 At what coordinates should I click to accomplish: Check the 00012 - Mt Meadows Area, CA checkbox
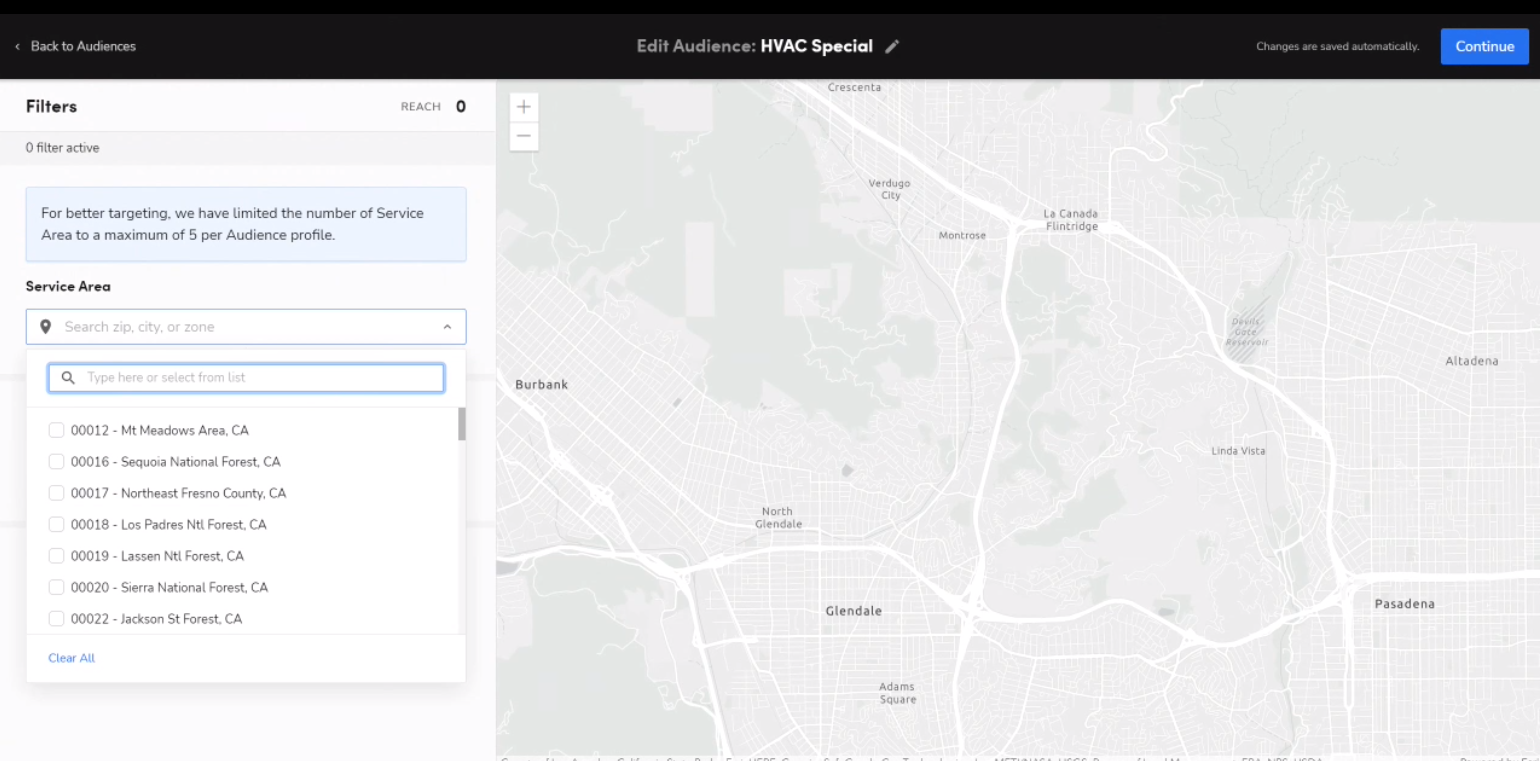[57, 431]
